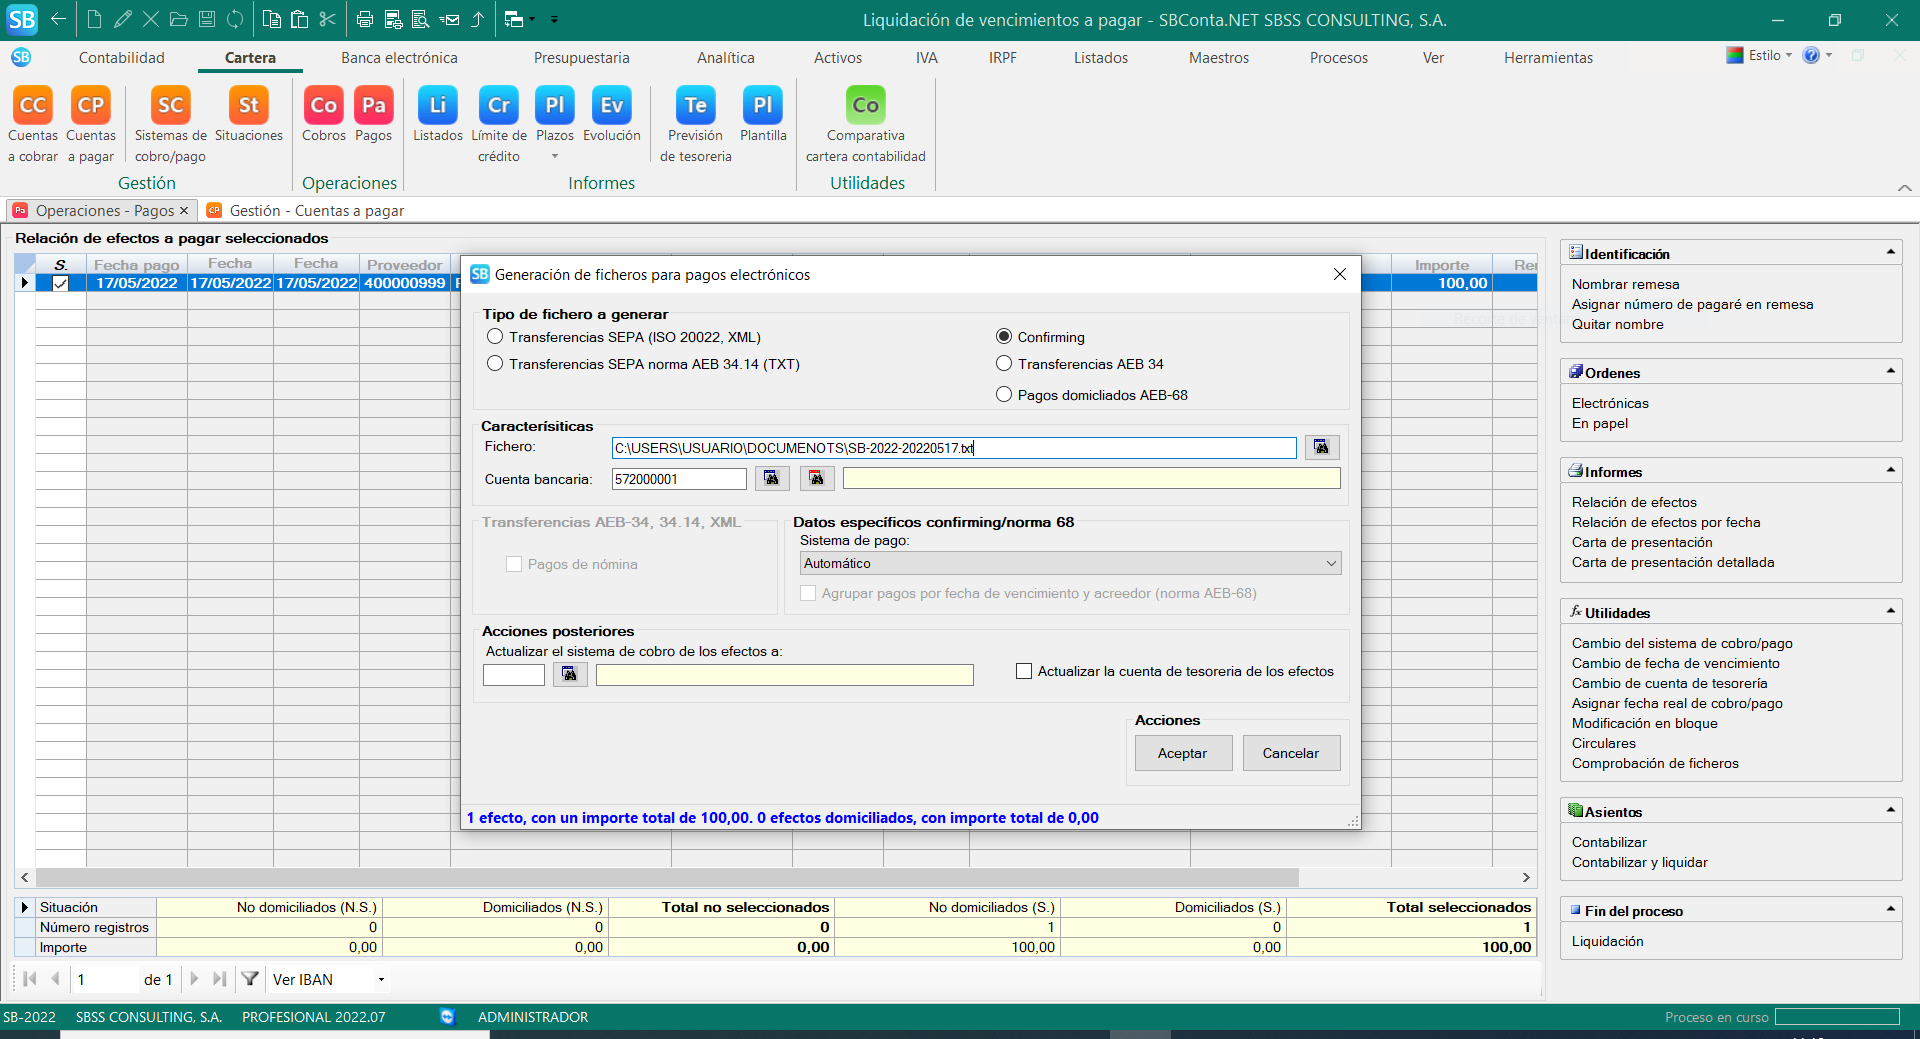The width and height of the screenshot is (1920, 1039).
Task: Open Previsión de tesorería report
Action: coord(695,107)
